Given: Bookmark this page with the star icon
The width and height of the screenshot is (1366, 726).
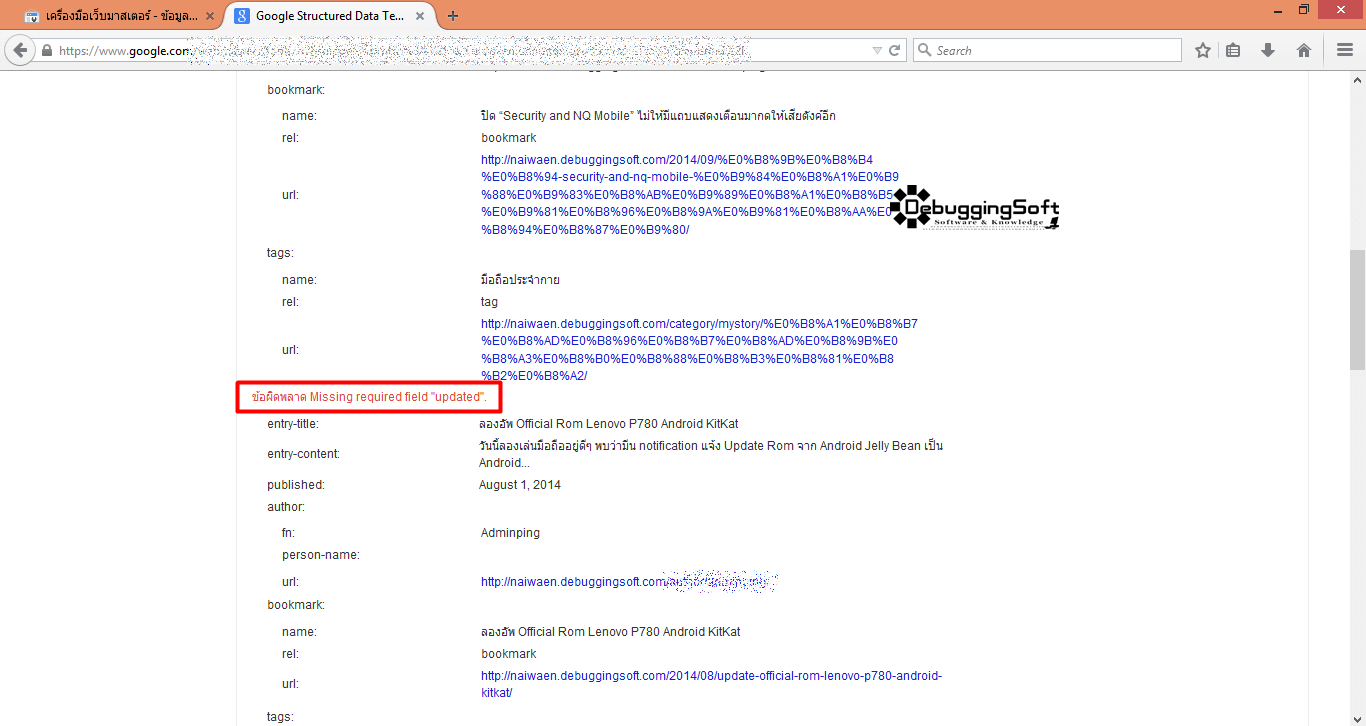Looking at the screenshot, I should [1203, 50].
